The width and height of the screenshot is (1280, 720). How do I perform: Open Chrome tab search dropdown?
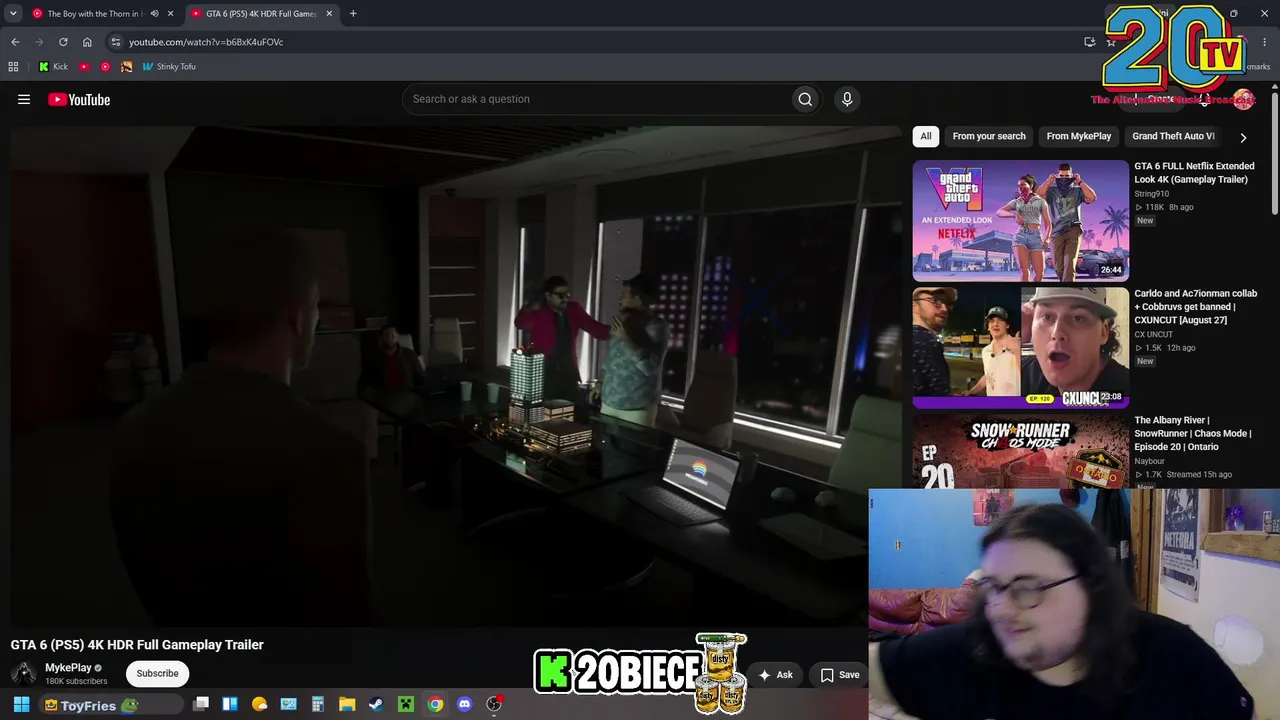[13, 14]
